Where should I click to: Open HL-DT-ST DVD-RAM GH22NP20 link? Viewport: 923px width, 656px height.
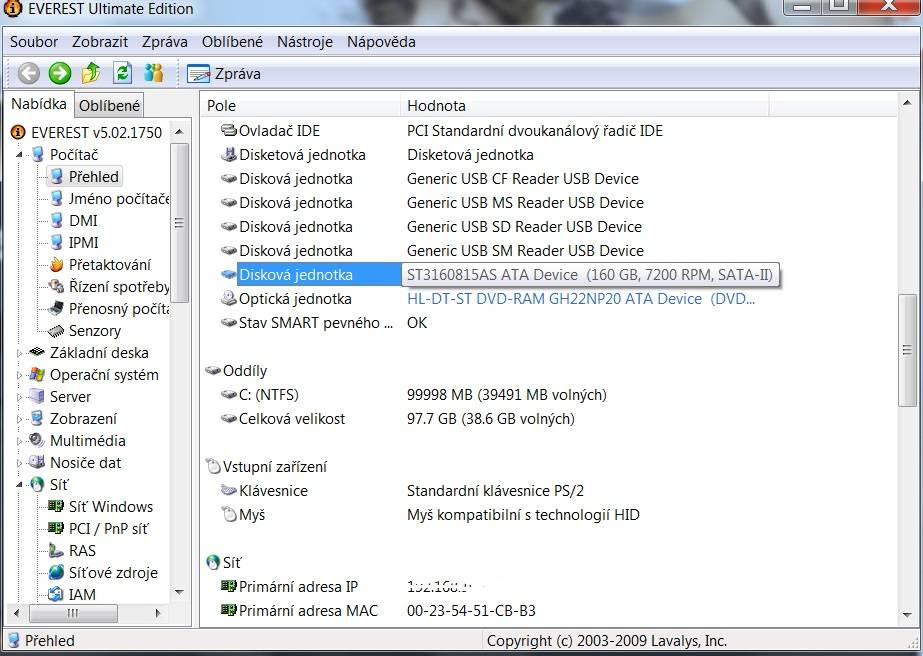[x=580, y=299]
